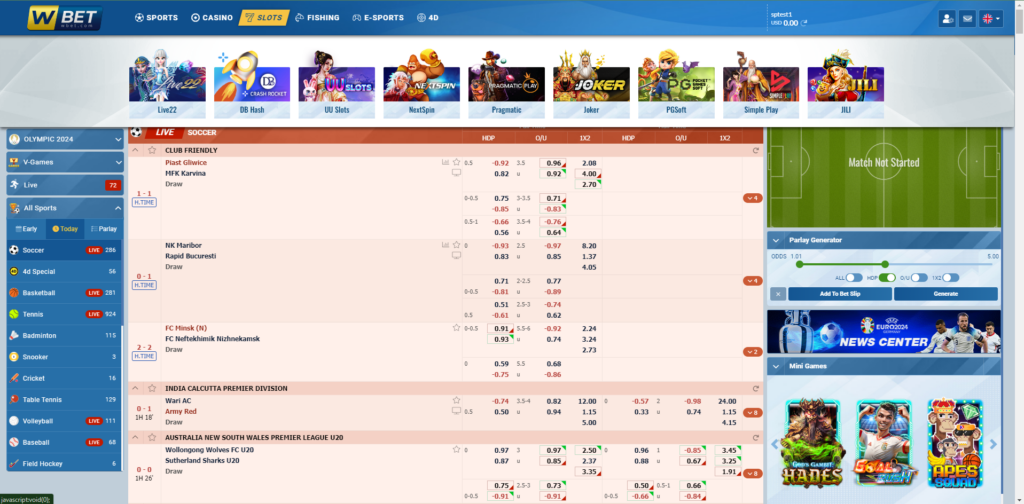Open the E-SPORTS menu

[x=377, y=18]
